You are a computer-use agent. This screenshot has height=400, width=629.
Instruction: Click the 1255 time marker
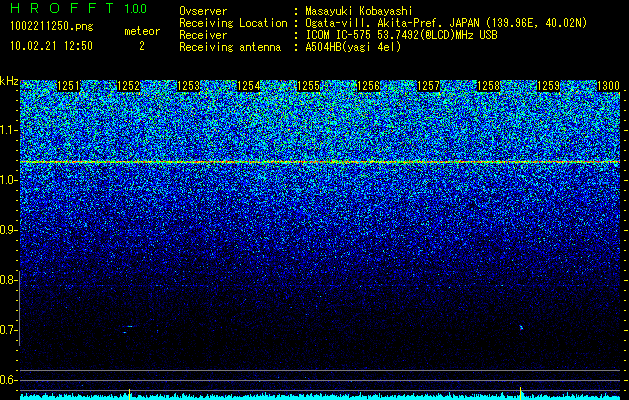pyautogui.click(x=308, y=86)
